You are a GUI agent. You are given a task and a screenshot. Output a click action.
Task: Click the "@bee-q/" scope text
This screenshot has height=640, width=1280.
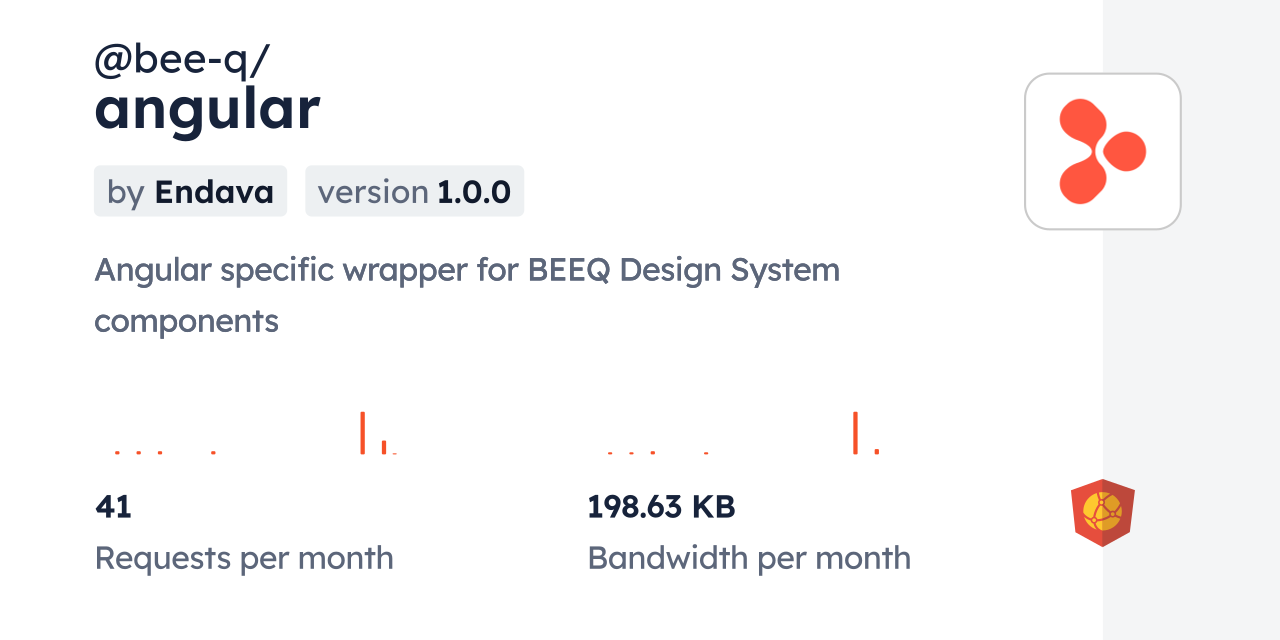181,61
